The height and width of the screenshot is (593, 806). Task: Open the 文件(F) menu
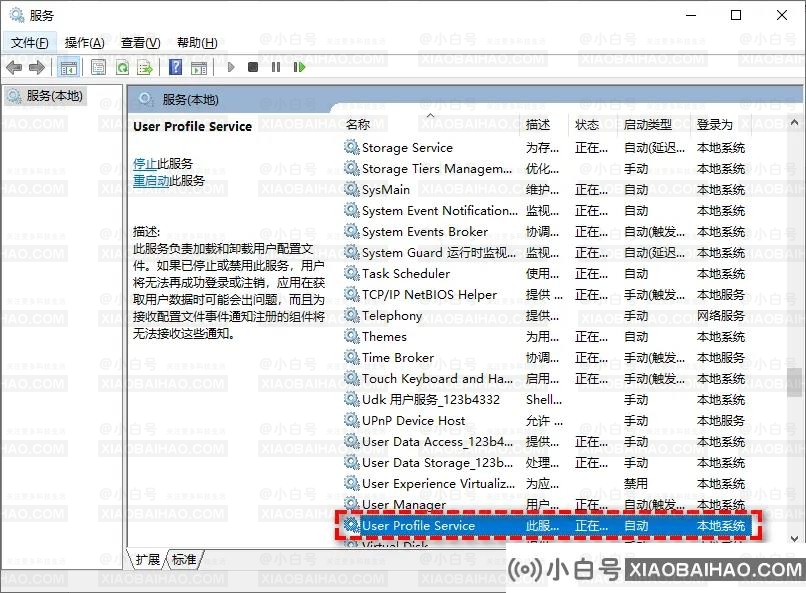pyautogui.click(x=30, y=43)
